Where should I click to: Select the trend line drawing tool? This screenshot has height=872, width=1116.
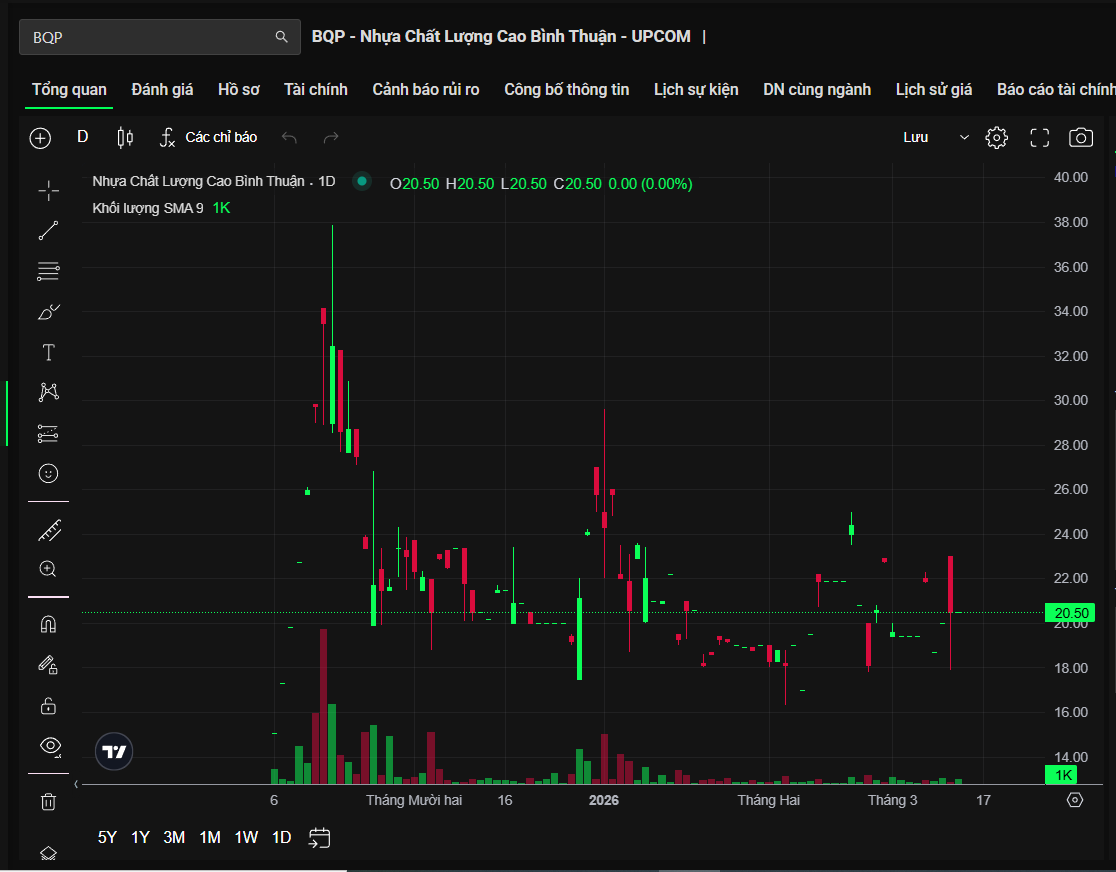pos(48,231)
